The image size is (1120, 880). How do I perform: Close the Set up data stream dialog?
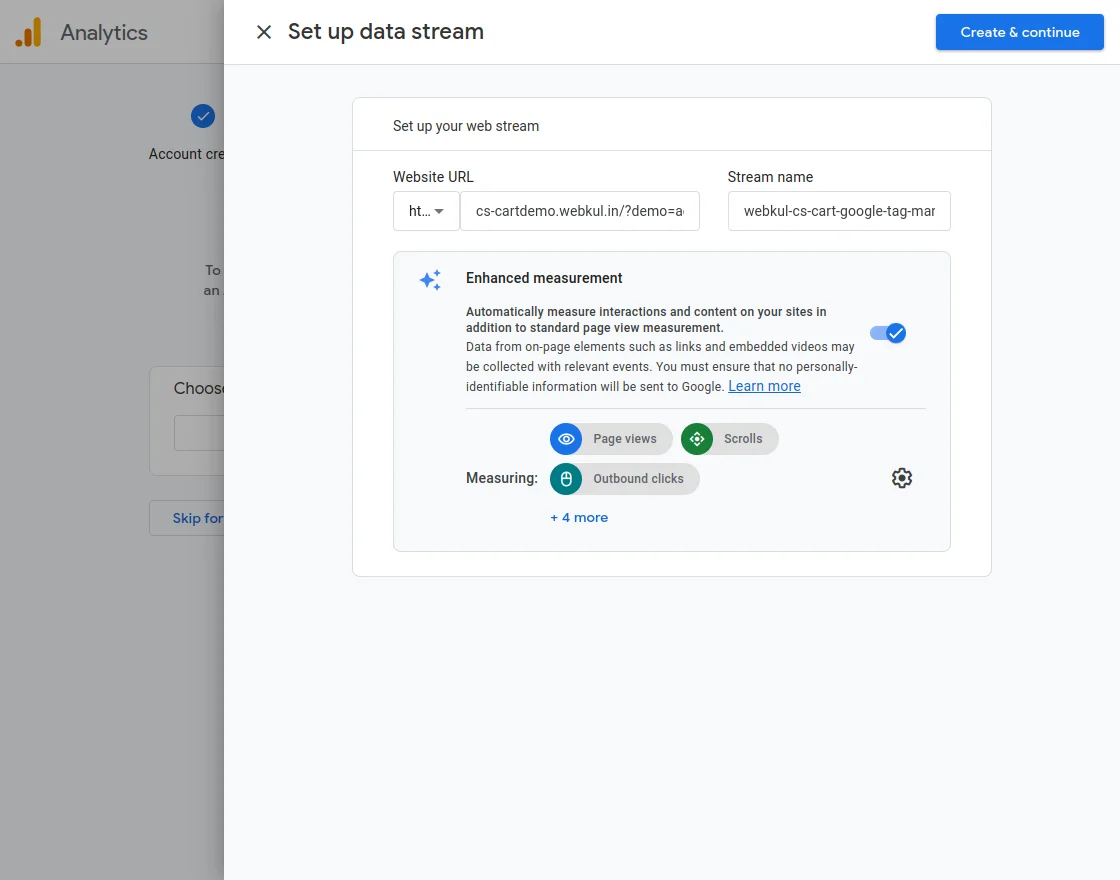click(263, 32)
